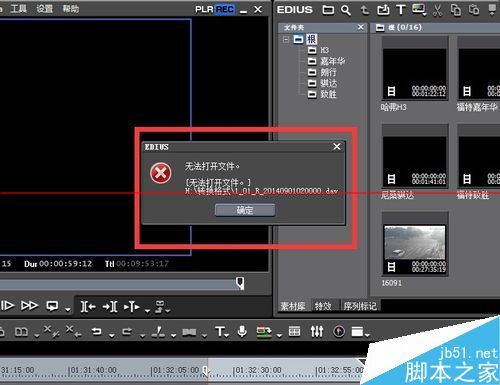Select the 嘉年华 folder in the tree

[x=332, y=61]
